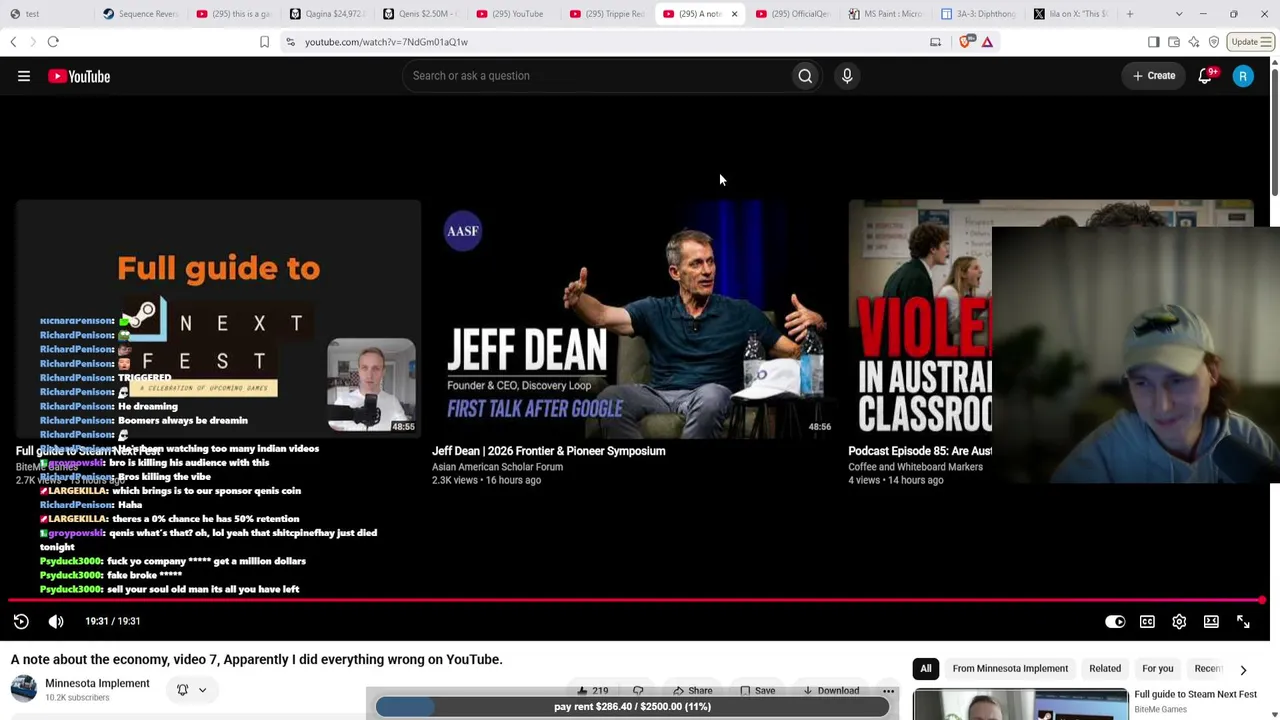Click the 19:31 / 19:31 time display

[x=112, y=621]
